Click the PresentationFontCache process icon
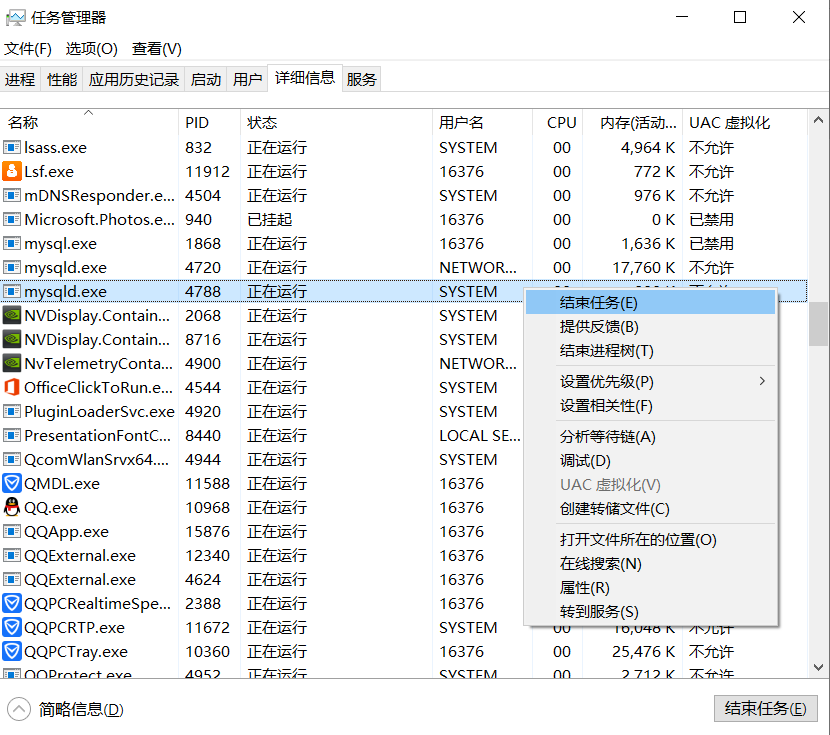The image size is (830, 735). click(12, 435)
